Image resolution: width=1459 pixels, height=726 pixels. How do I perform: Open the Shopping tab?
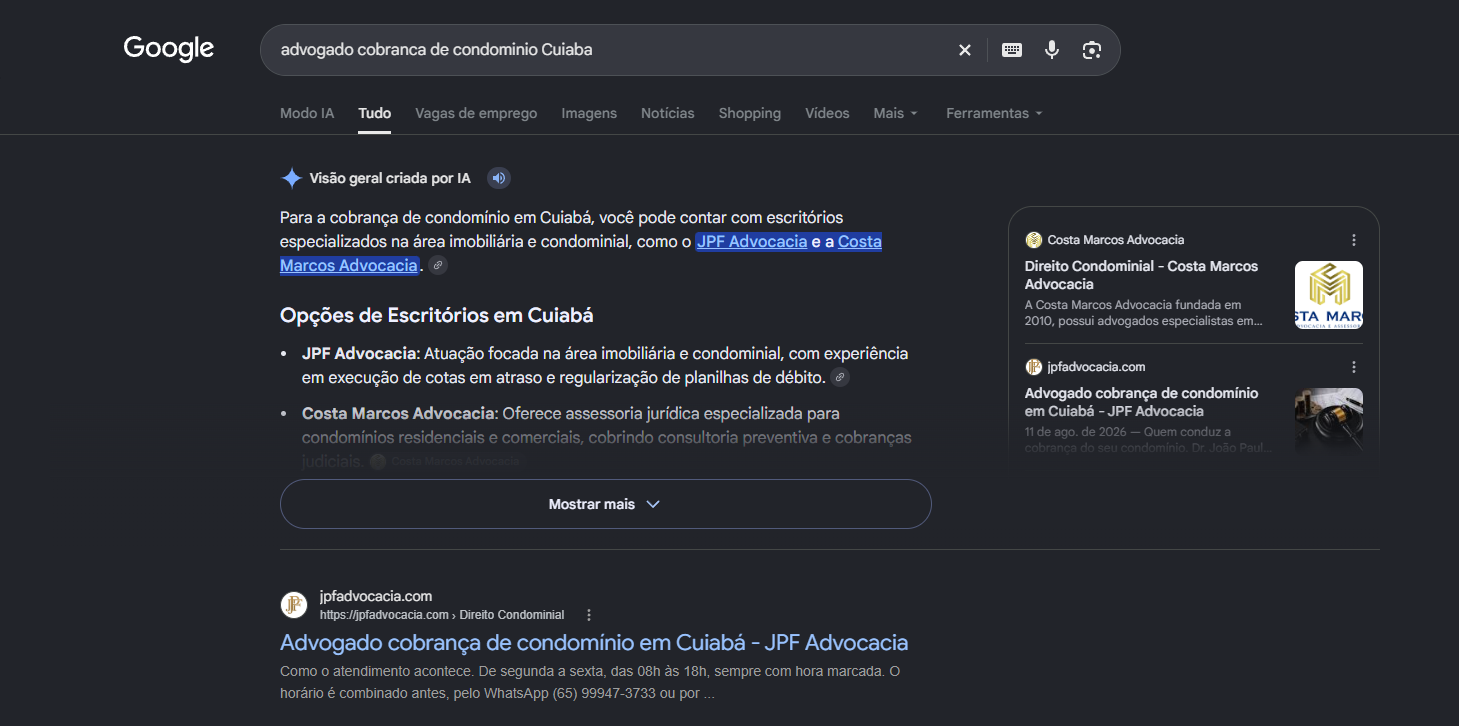click(750, 113)
